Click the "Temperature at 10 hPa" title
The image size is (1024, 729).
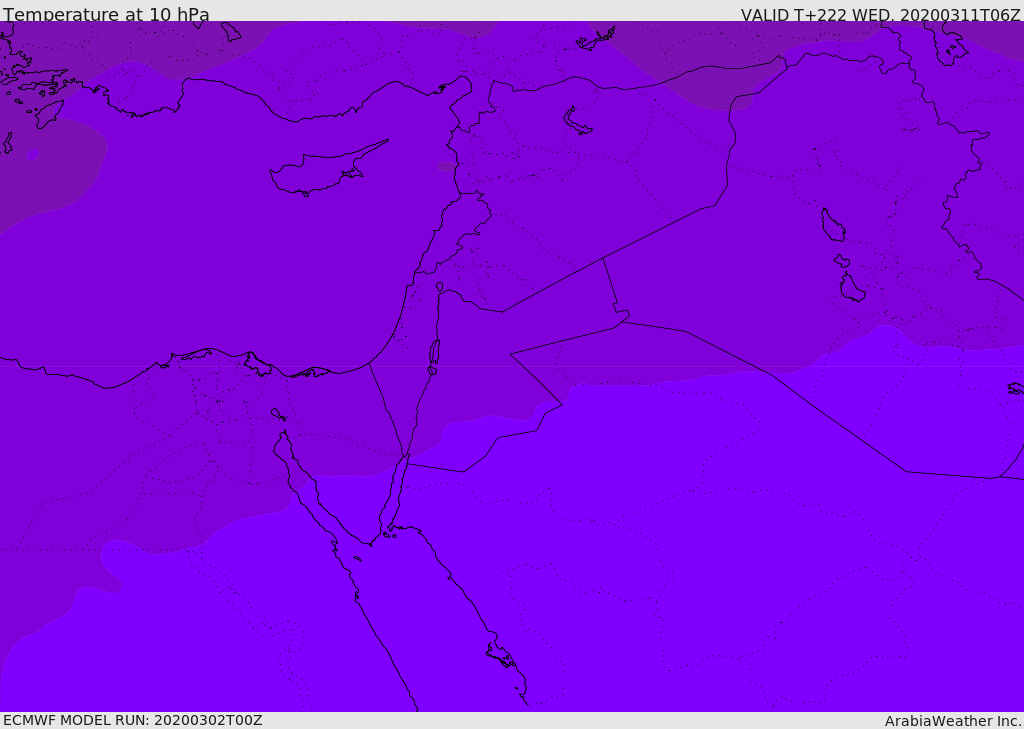106,15
